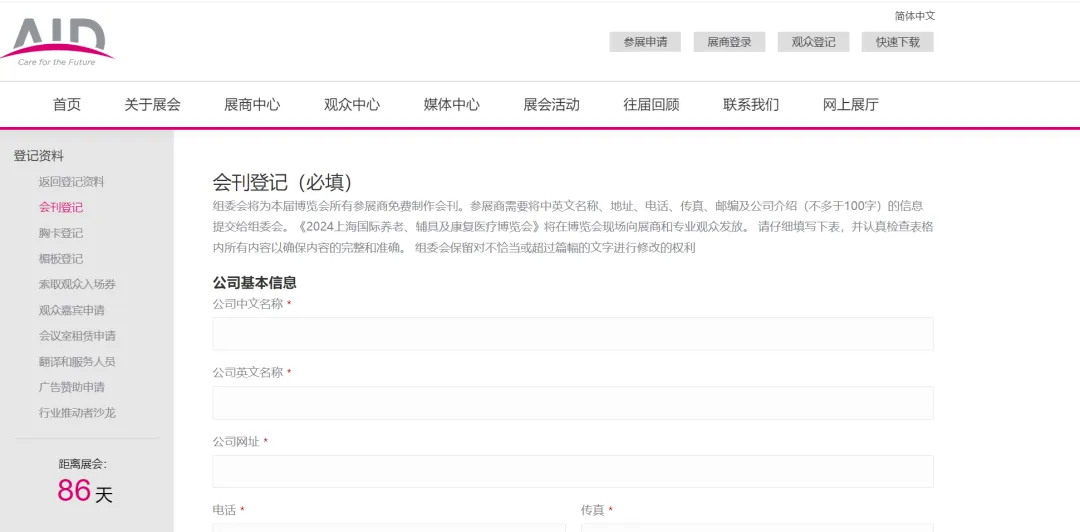
Task: Click the 会刊登记（必填）page heading
Action: point(282,183)
